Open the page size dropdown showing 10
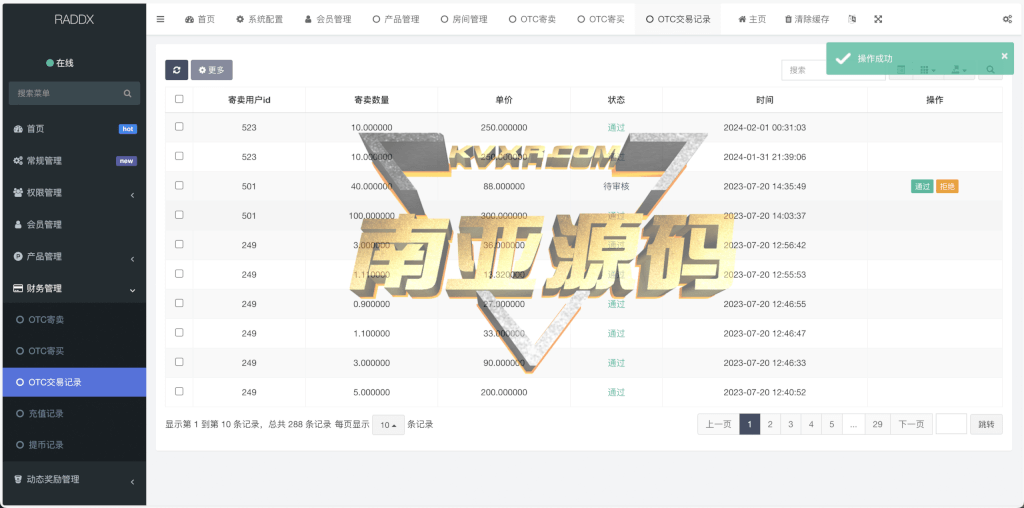The image size is (1024, 508). click(x=388, y=425)
